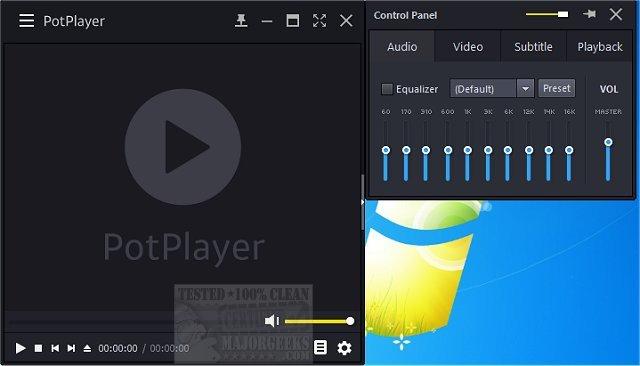This screenshot has height=366, width=640.
Task: Open the settings gear control panel
Action: tap(344, 348)
